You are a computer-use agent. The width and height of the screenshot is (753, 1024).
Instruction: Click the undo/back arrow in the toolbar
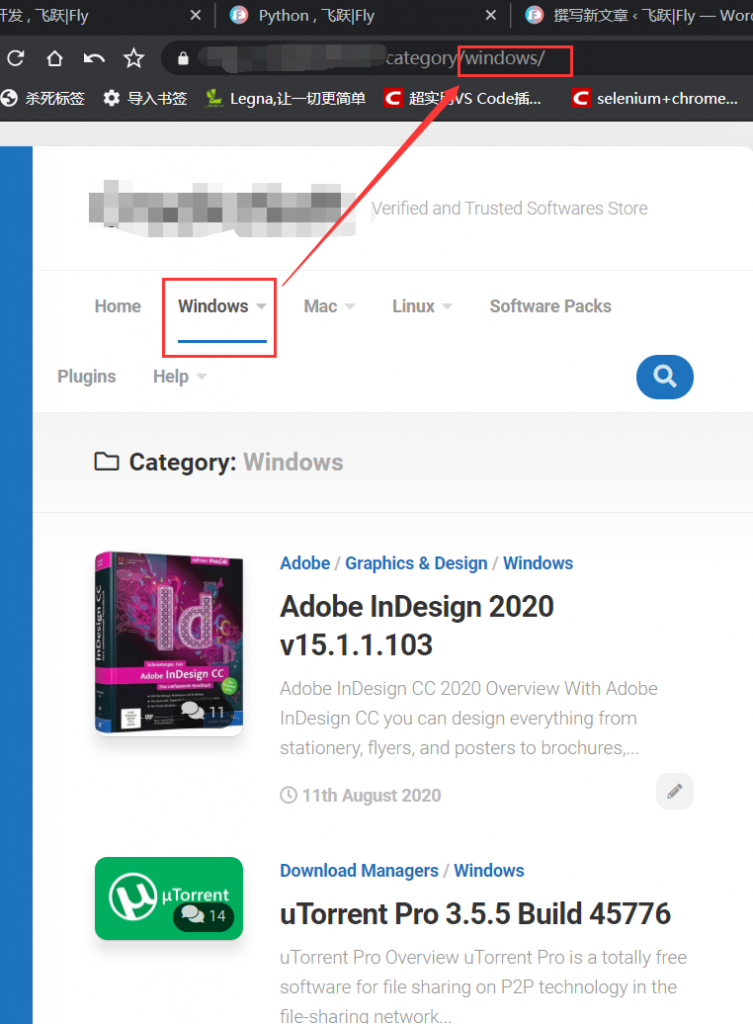tap(94, 58)
